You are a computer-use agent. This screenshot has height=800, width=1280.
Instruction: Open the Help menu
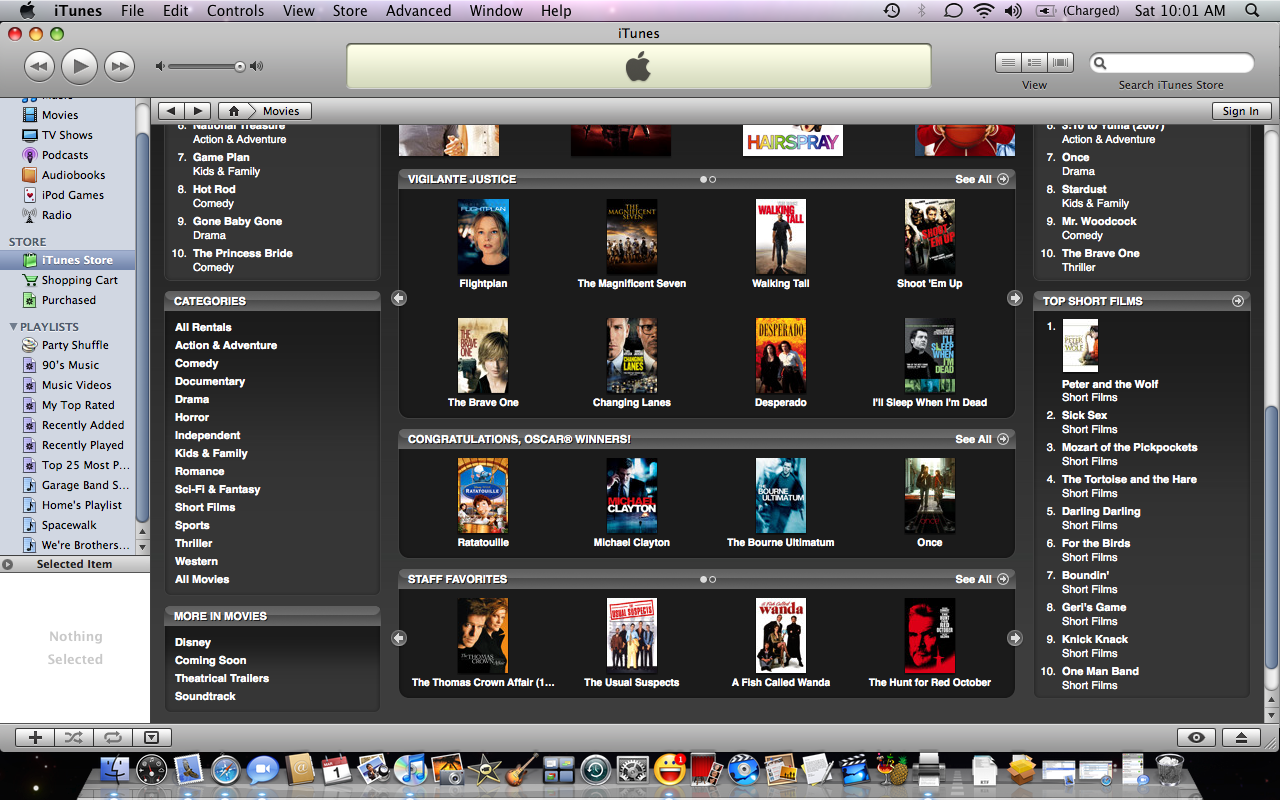tap(556, 11)
